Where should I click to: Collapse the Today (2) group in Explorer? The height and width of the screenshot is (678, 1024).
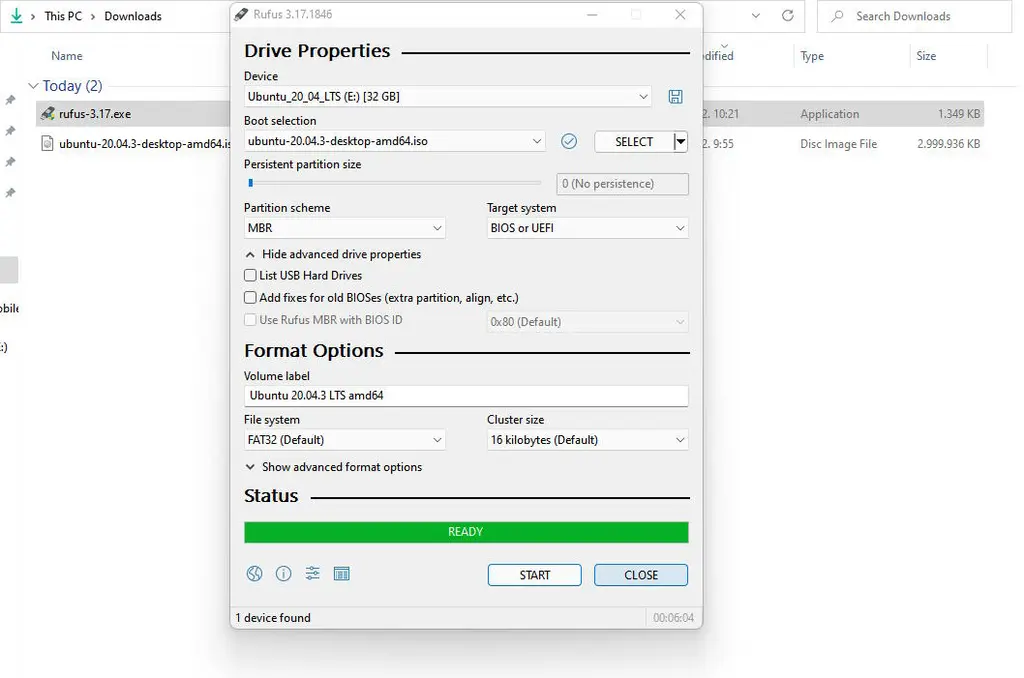(33, 86)
